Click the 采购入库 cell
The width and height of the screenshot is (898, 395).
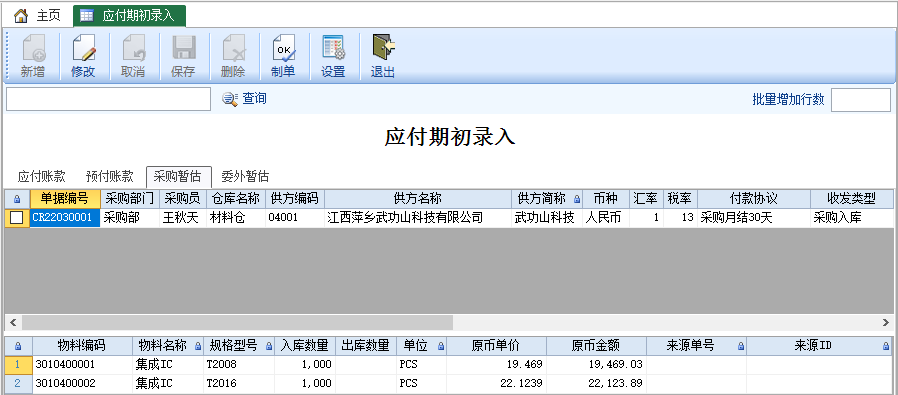point(852,218)
